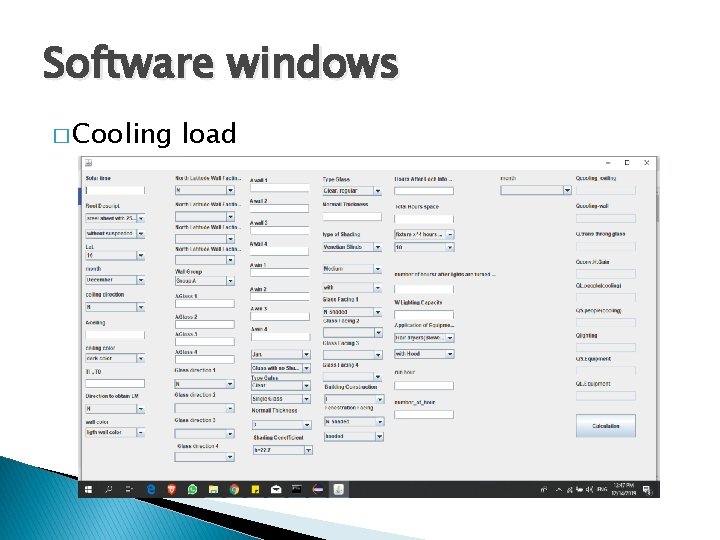The image size is (720, 540).
Task: Click the Calculation button
Action: pos(606,426)
